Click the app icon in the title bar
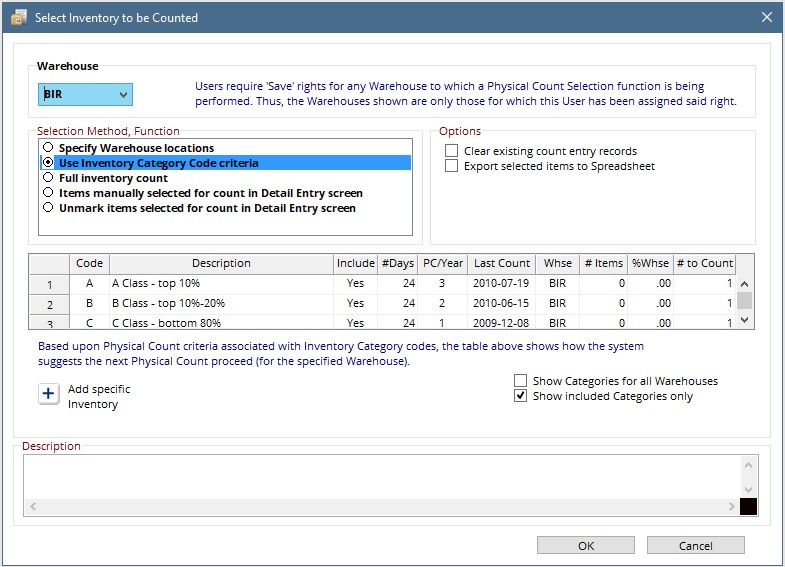The height and width of the screenshot is (567, 785). [x=18, y=17]
